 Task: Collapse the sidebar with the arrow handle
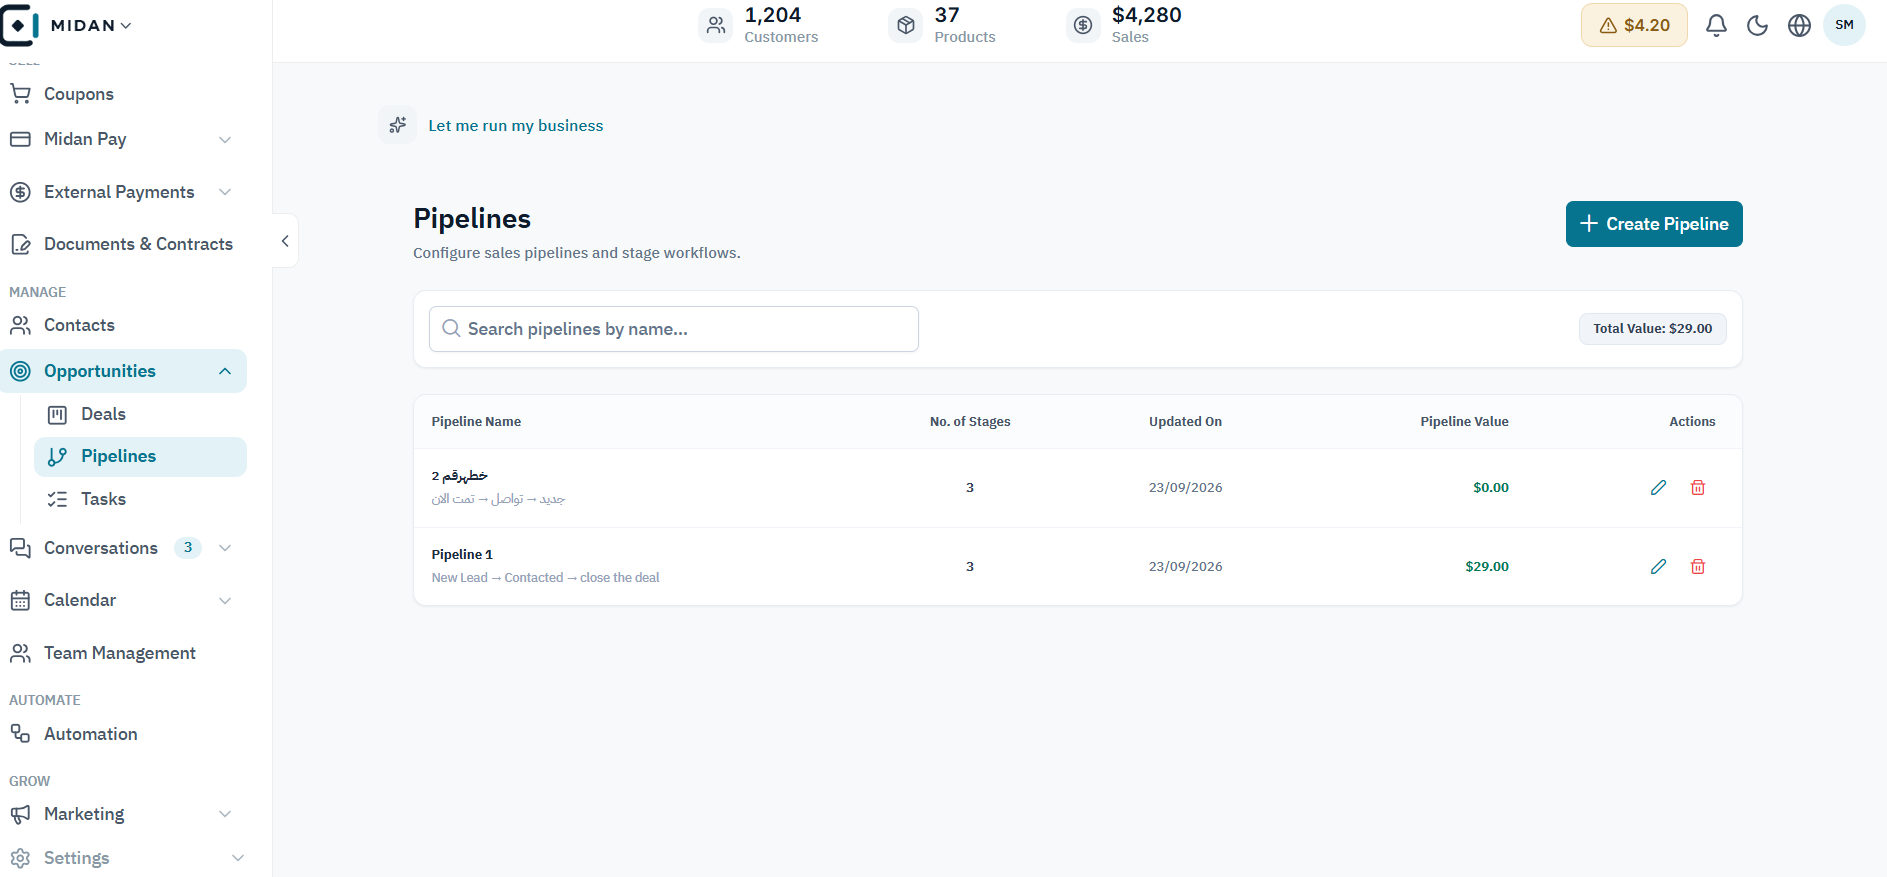[x=285, y=240]
